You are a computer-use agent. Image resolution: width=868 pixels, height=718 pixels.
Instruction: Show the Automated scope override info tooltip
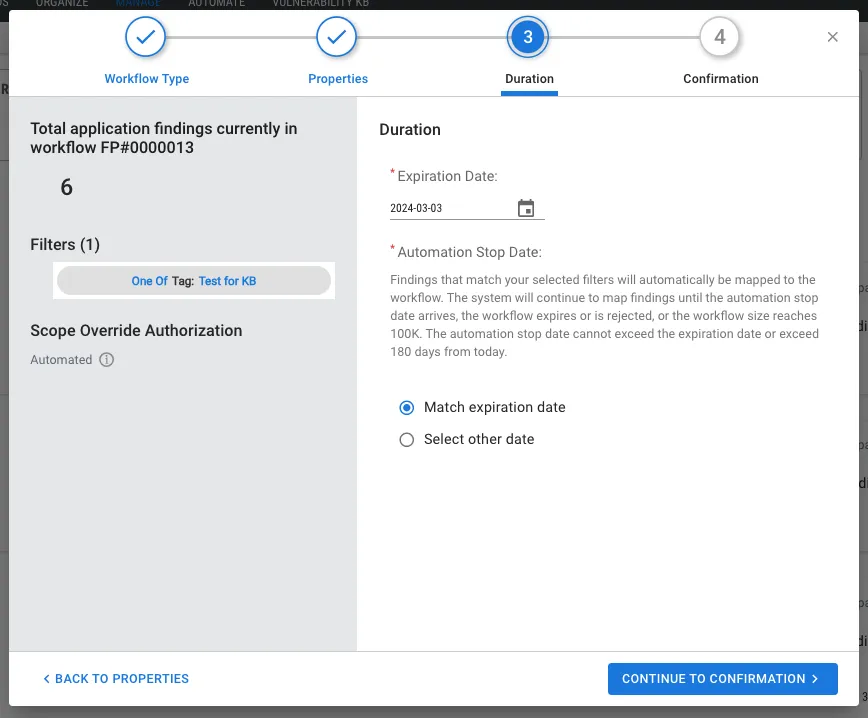pos(106,360)
